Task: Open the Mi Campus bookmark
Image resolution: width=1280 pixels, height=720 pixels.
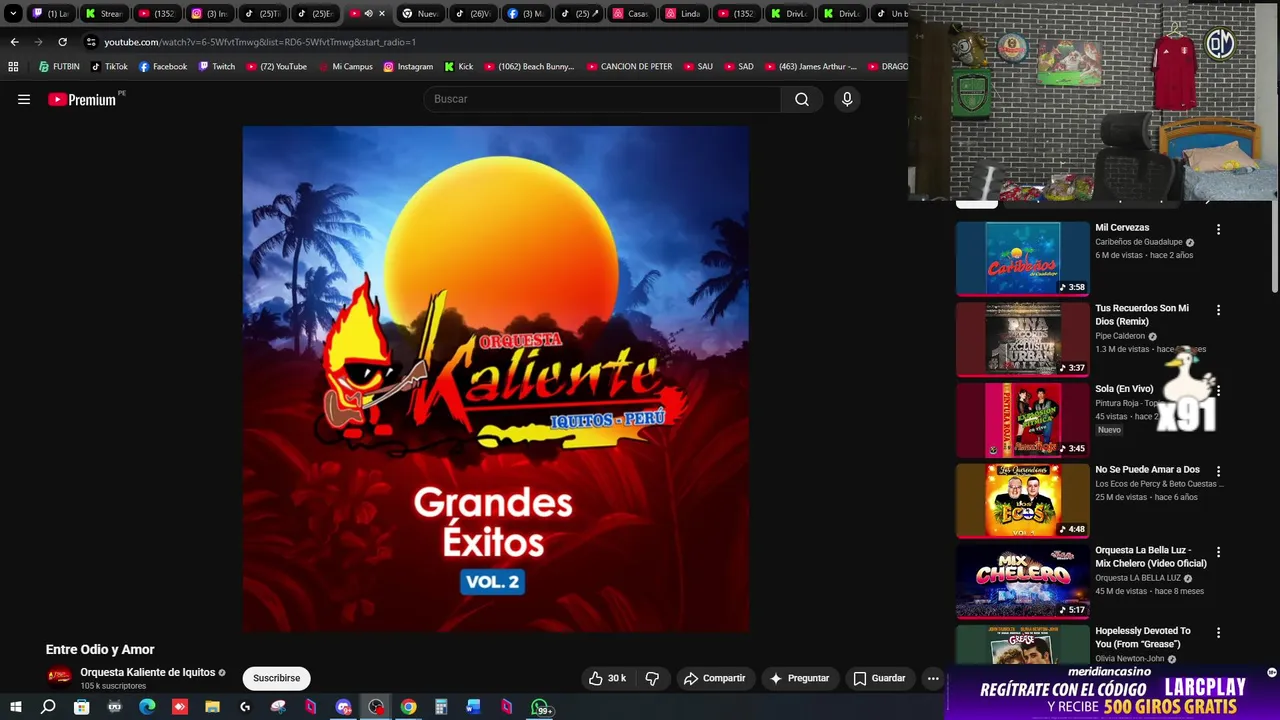Action: (345, 67)
